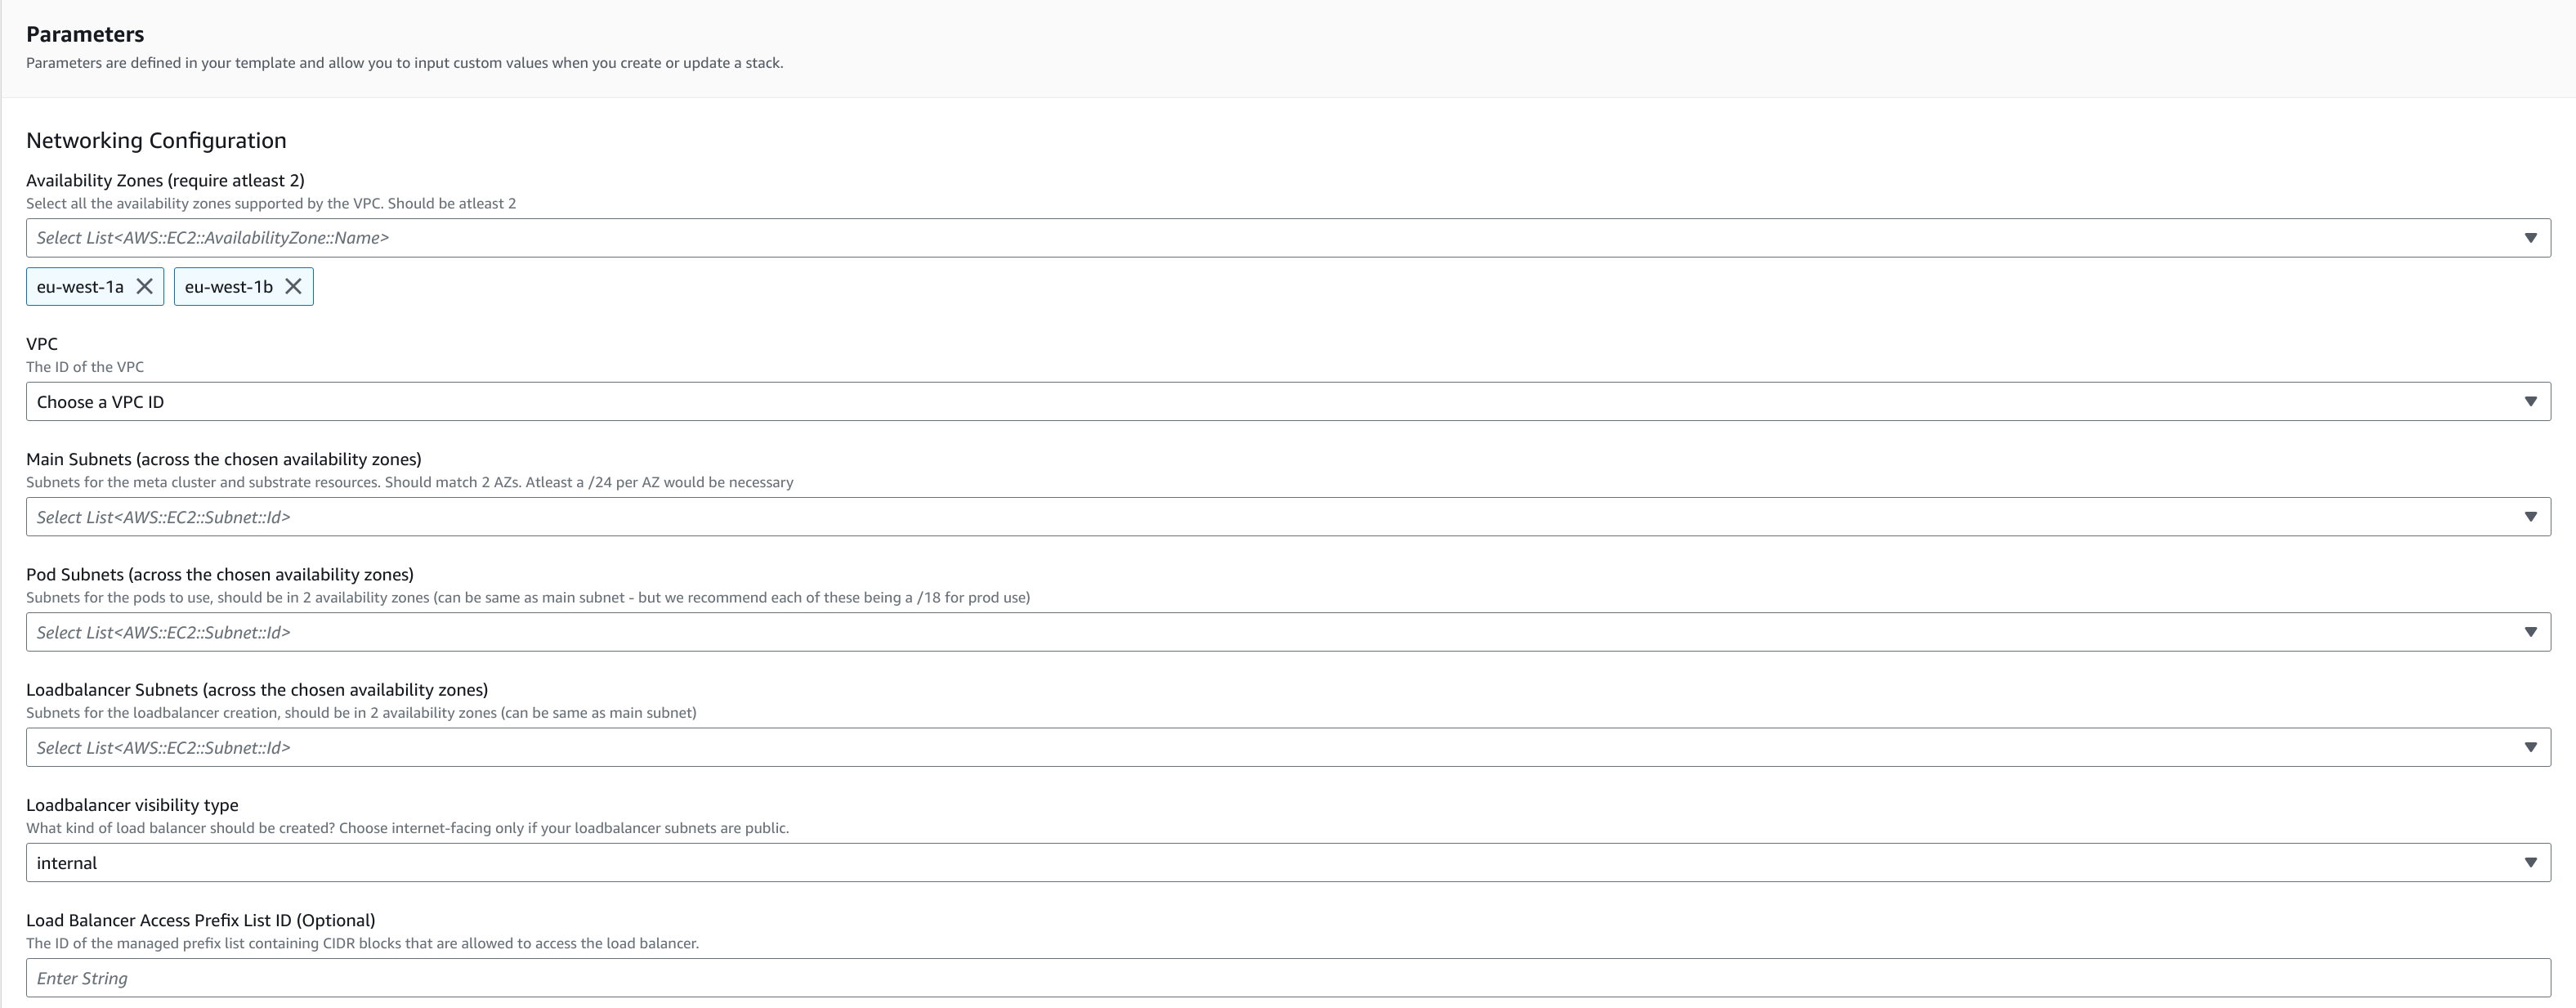This screenshot has width=2576, height=1008.
Task: Focus the Prefix List ID text field
Action: (x=1200, y=978)
